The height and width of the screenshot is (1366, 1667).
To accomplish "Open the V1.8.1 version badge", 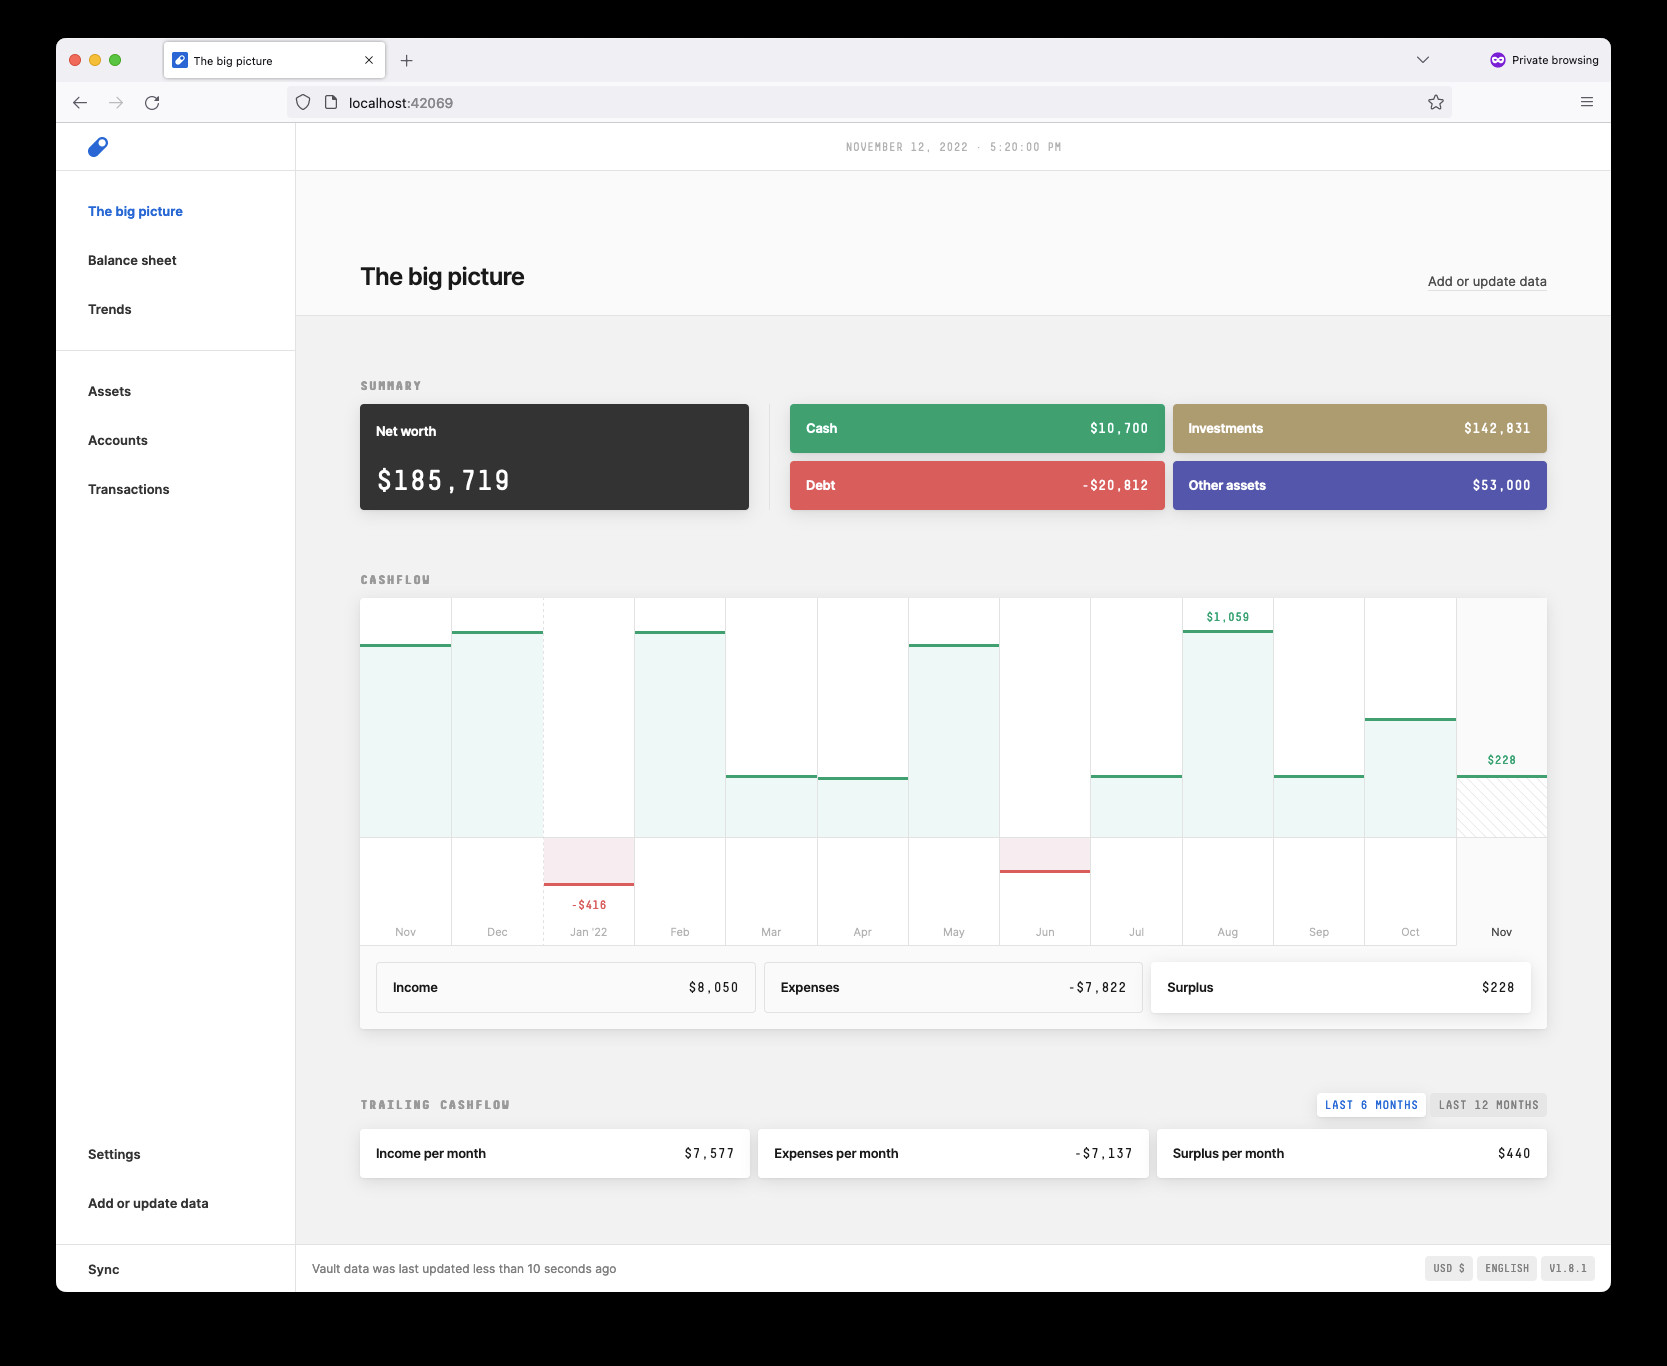I will point(1568,1268).
